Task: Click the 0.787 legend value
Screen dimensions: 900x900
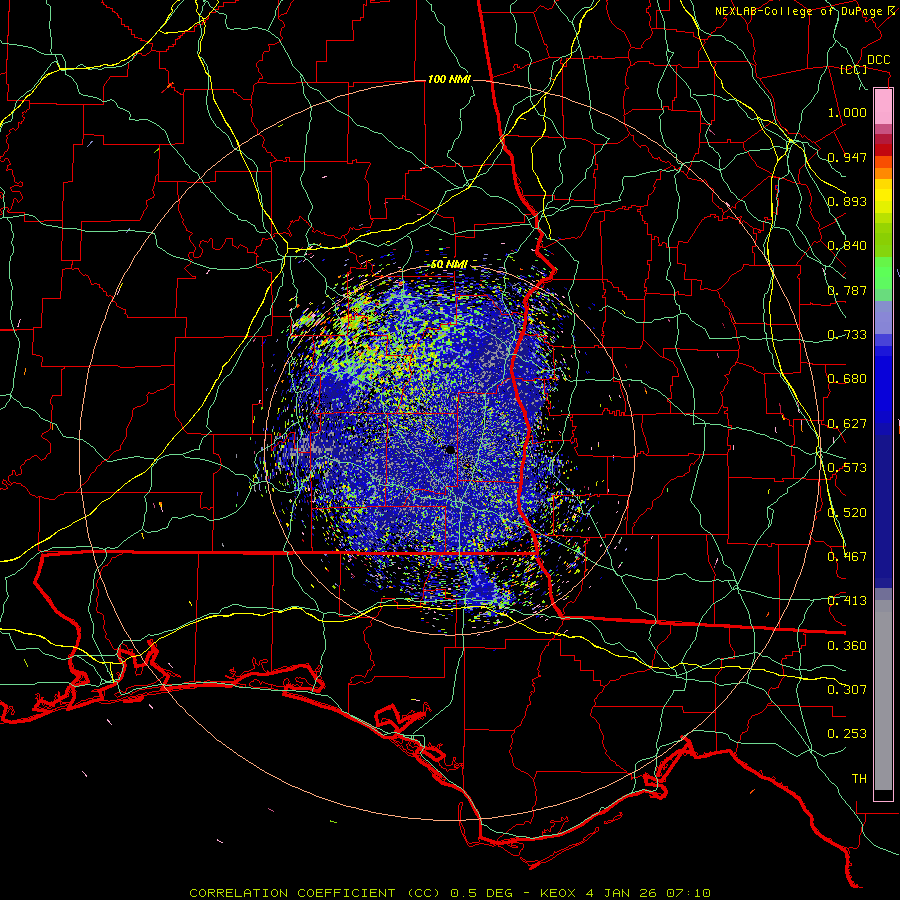Action: [x=847, y=290]
